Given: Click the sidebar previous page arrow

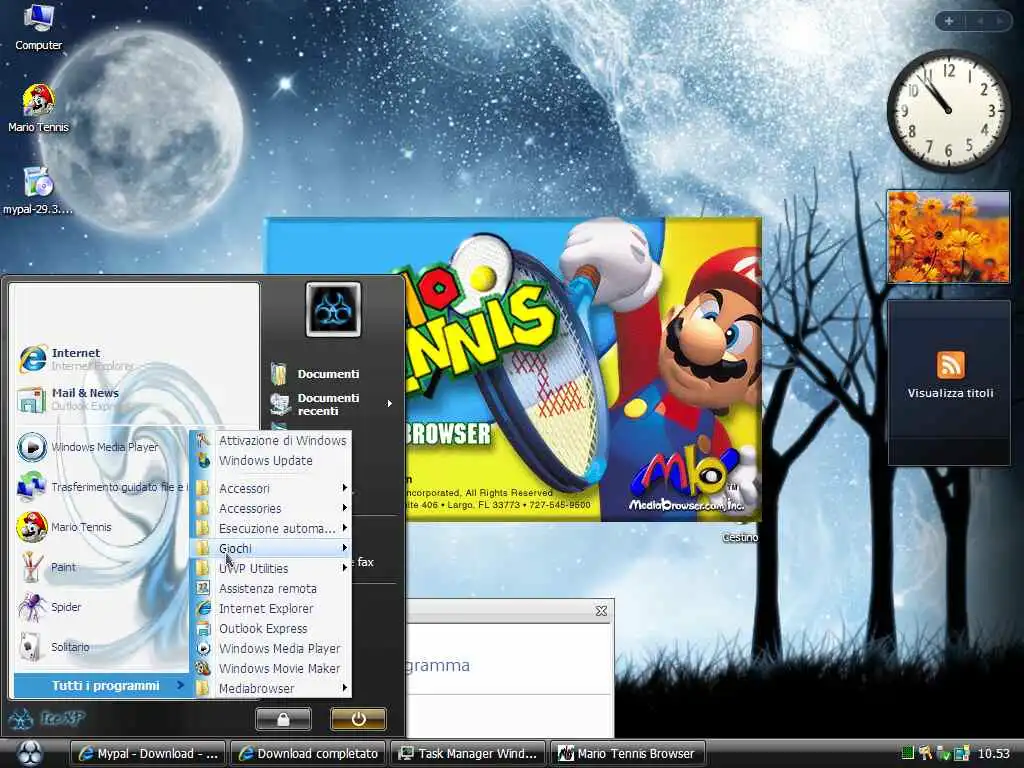Looking at the screenshot, I should pos(980,21).
